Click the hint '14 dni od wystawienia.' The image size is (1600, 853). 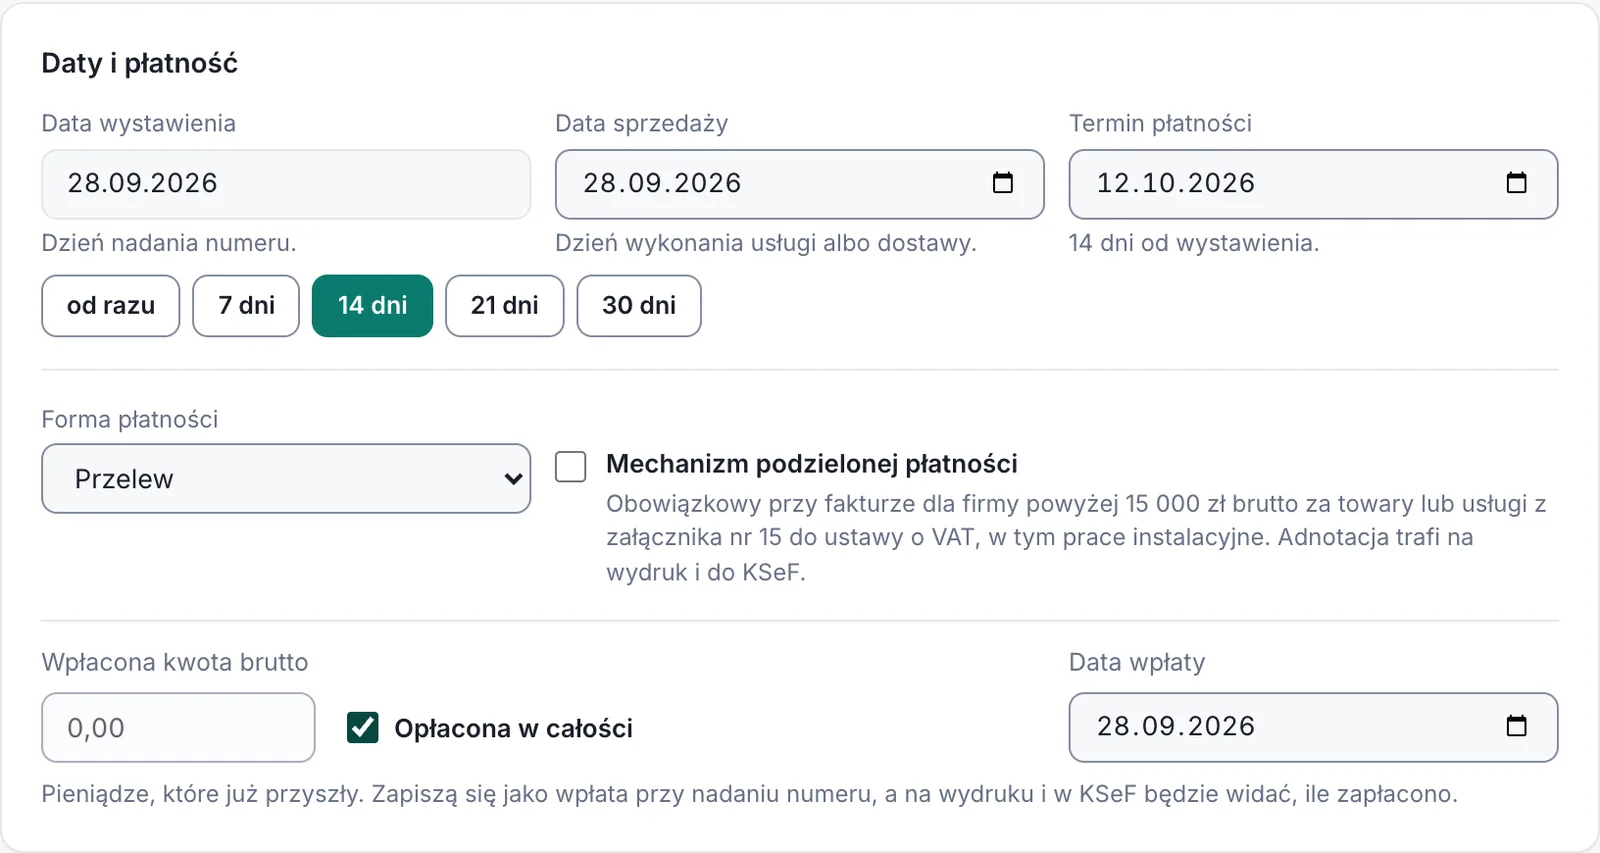click(x=1194, y=243)
